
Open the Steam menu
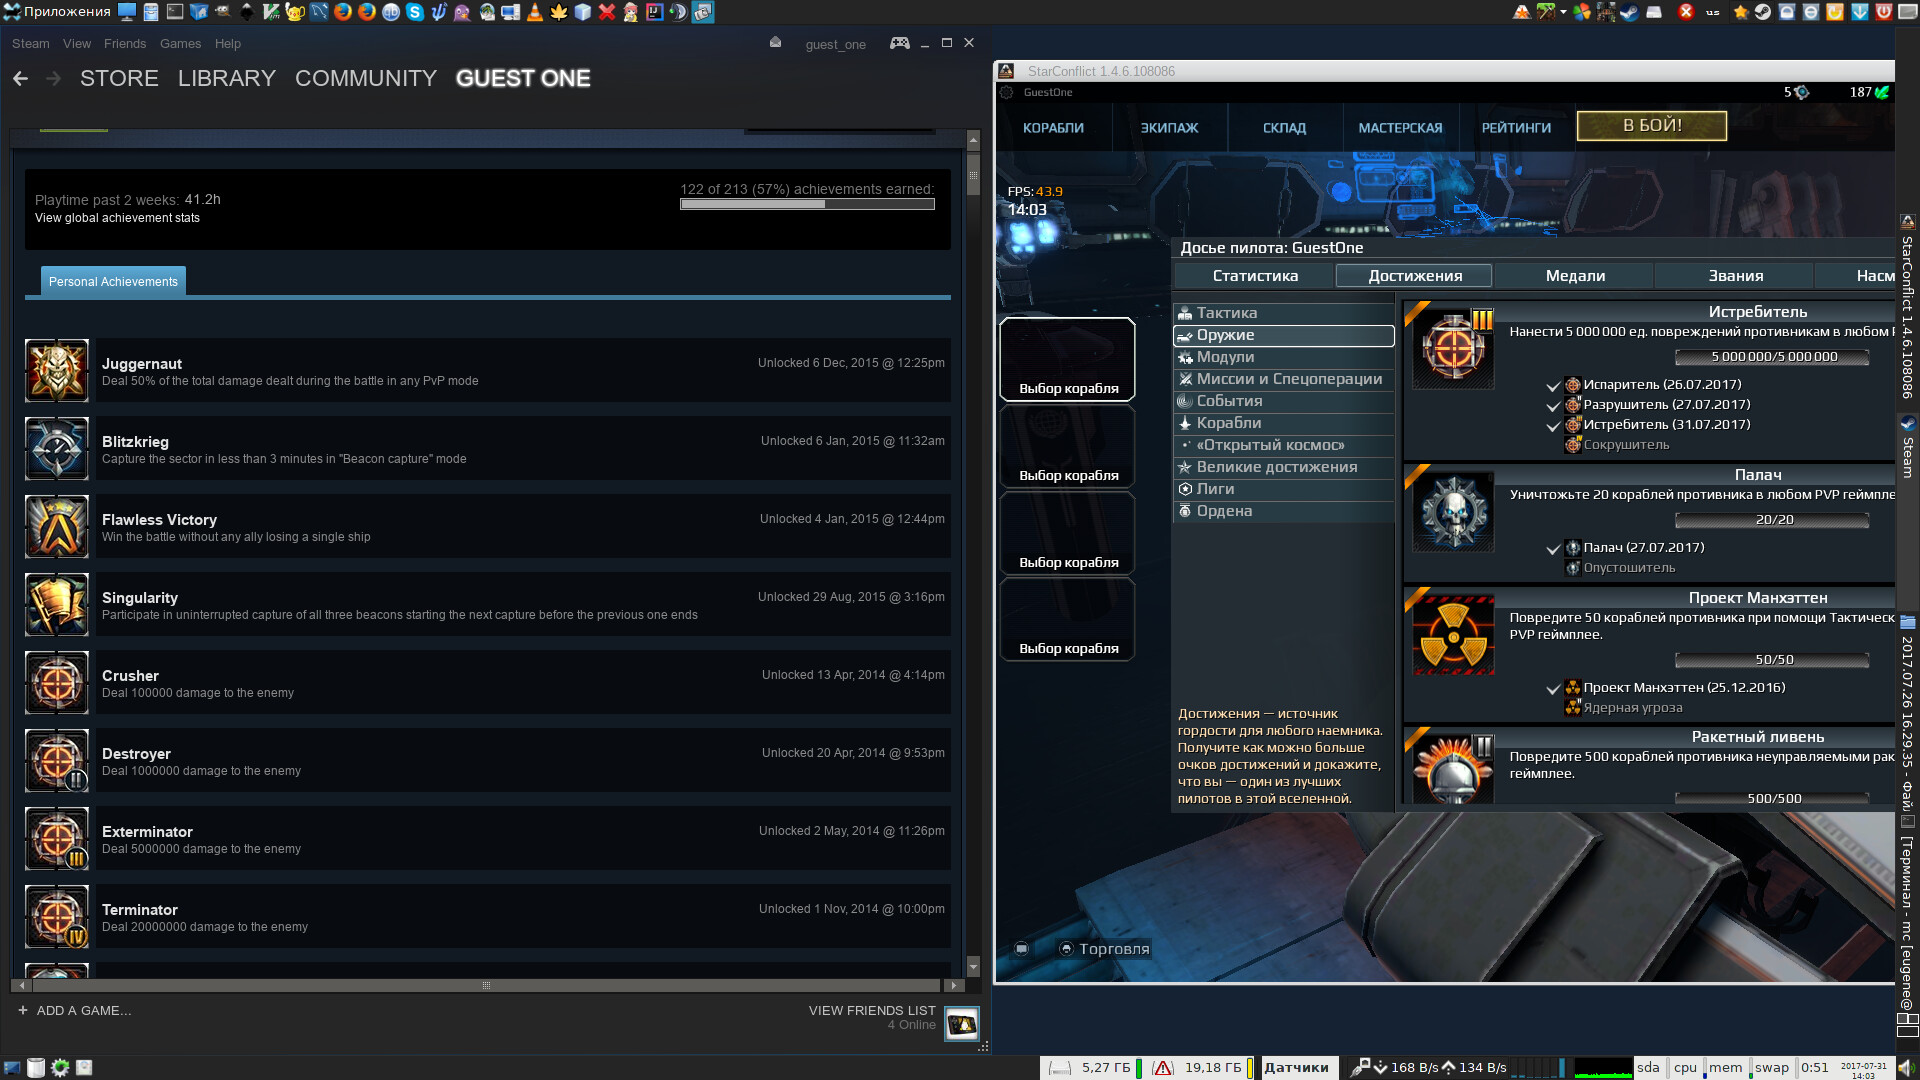pyautogui.click(x=30, y=44)
